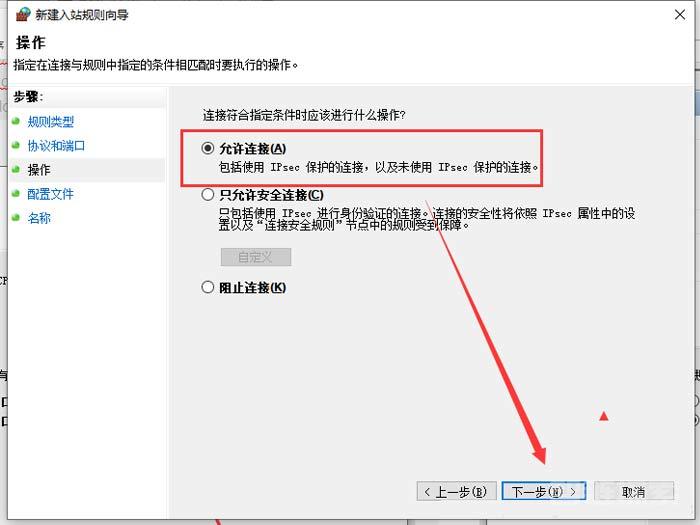Click green bullet beside 规则类型 step
This screenshot has width=700, height=525.
coord(16,121)
